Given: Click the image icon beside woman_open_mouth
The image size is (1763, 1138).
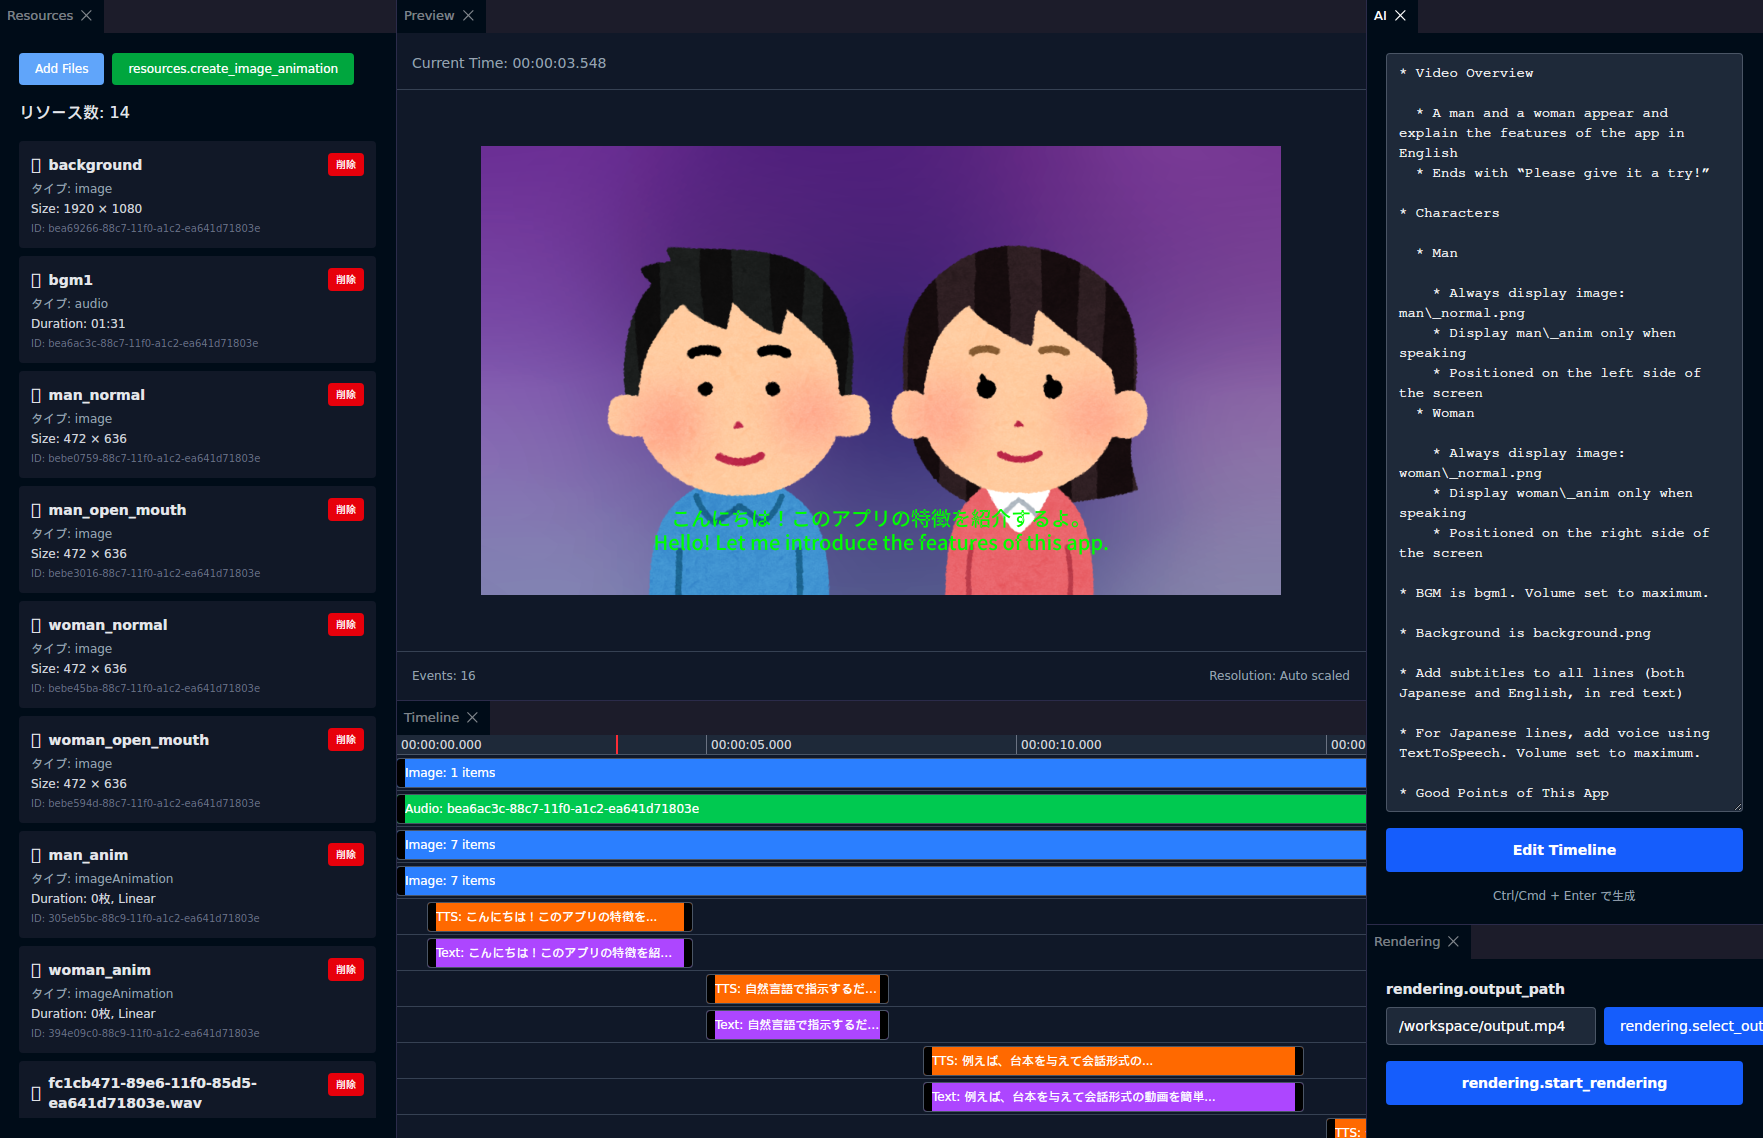Looking at the screenshot, I should 37,739.
